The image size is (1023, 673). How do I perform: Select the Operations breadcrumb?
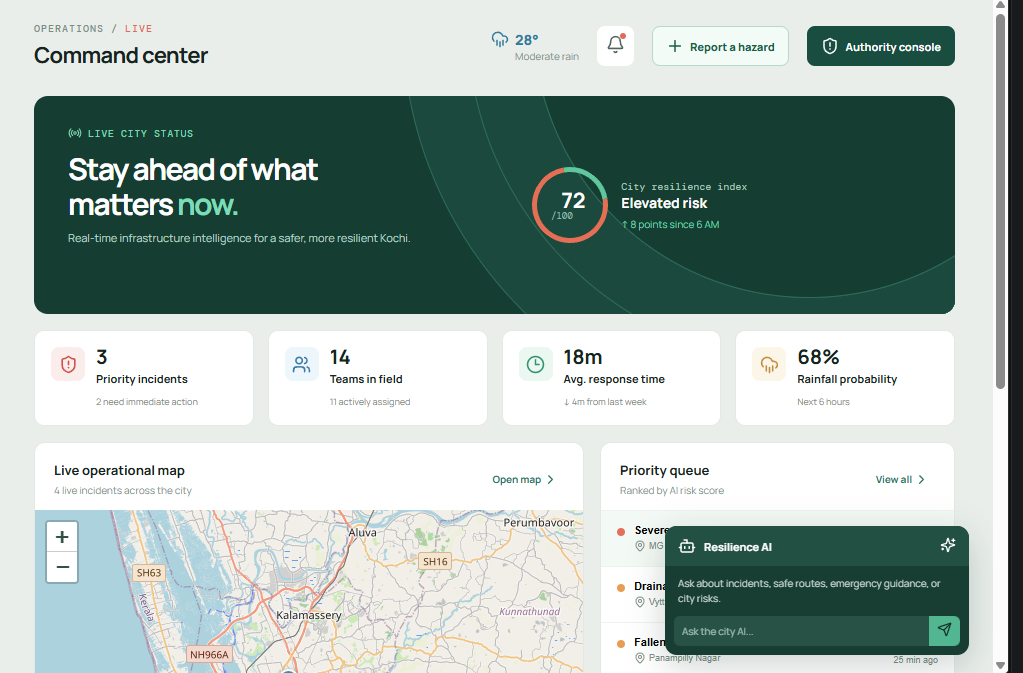pos(69,29)
